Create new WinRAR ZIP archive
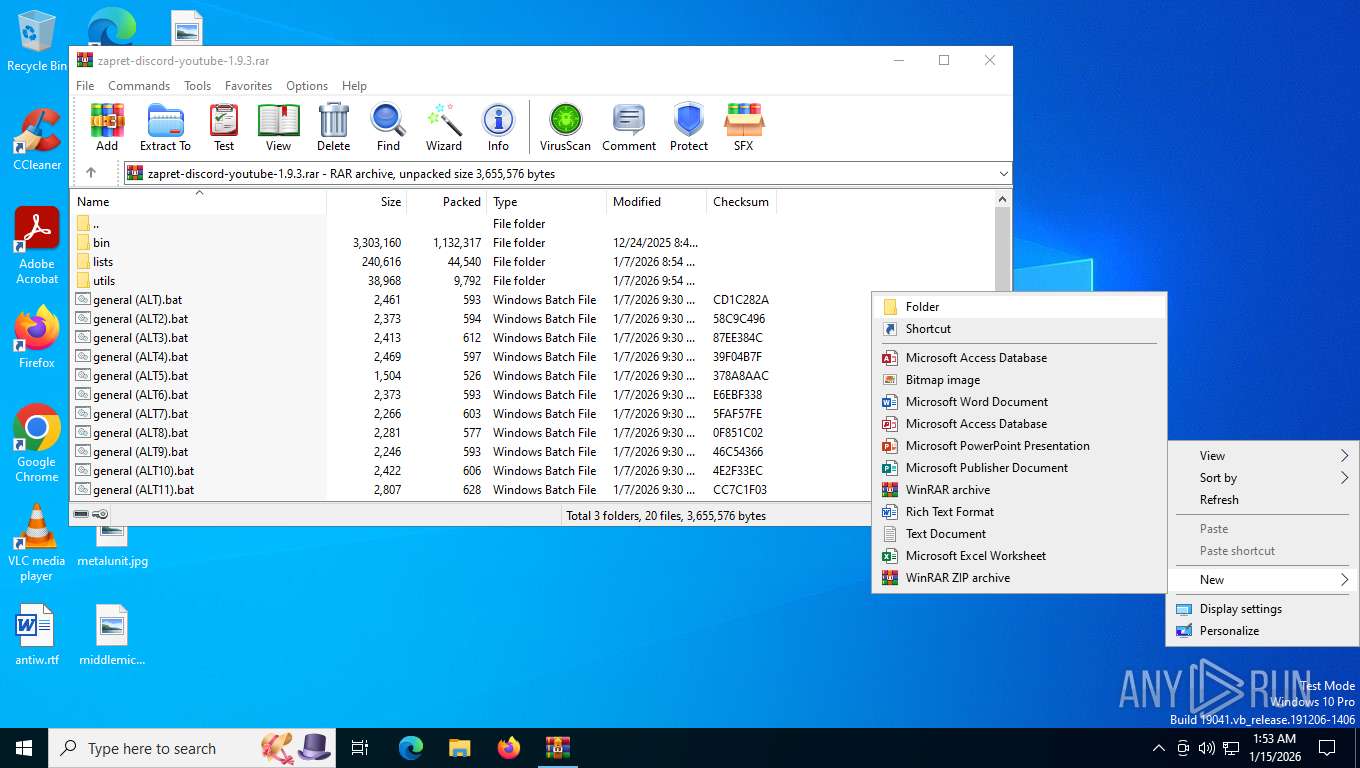Screen dimensions: 1360x768 pyautogui.click(x=1019, y=578)
